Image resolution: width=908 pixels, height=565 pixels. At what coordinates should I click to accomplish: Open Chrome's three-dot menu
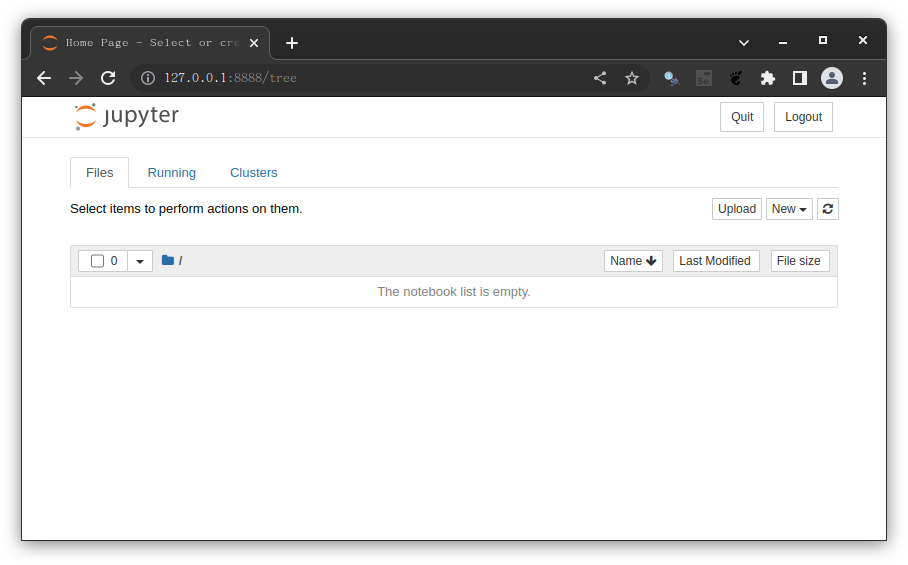(864, 78)
